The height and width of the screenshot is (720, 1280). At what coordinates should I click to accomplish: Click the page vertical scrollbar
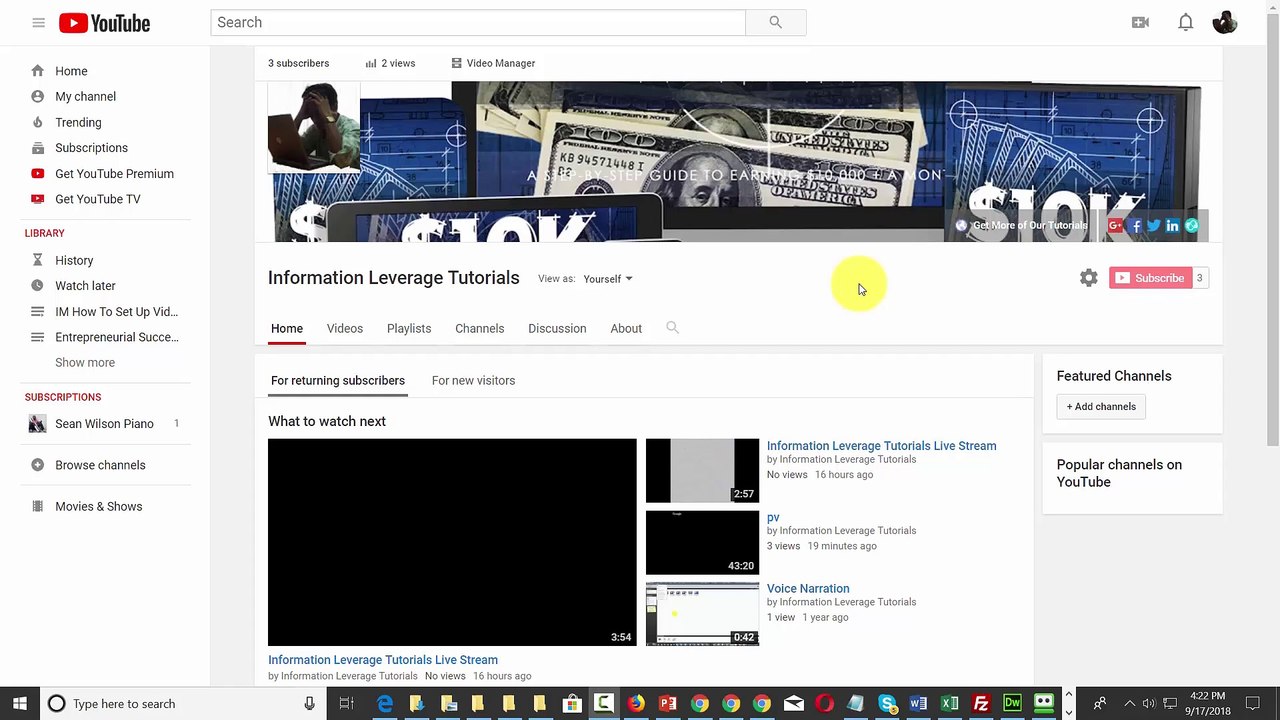tap(1272, 230)
